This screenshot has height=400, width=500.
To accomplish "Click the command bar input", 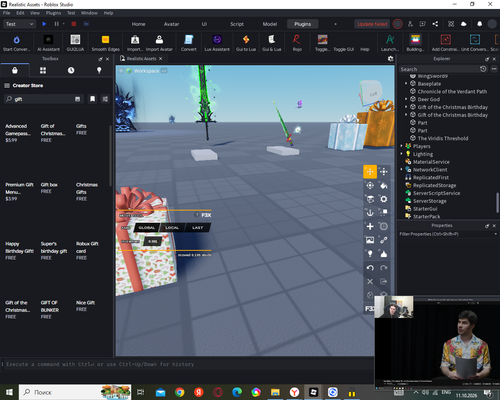I will coord(187,364).
